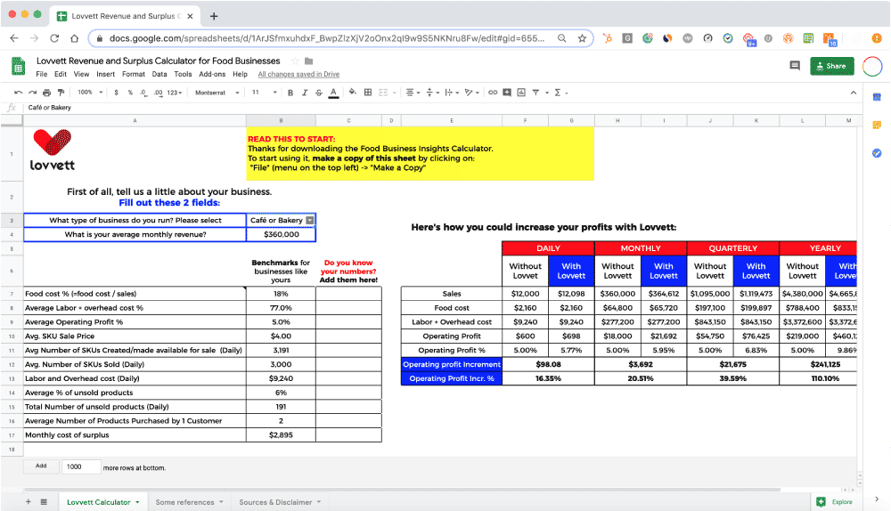This screenshot has width=891, height=511.
Task: Toggle bold formatting
Action: [290, 92]
